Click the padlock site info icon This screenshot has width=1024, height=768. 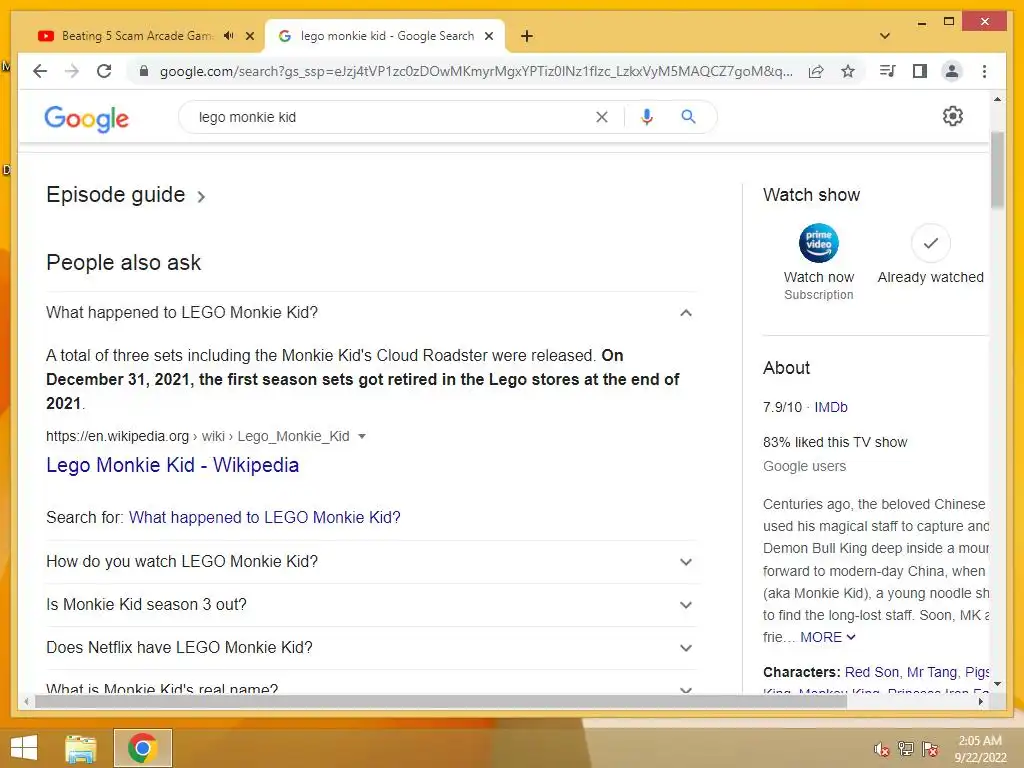pyautogui.click(x=144, y=71)
